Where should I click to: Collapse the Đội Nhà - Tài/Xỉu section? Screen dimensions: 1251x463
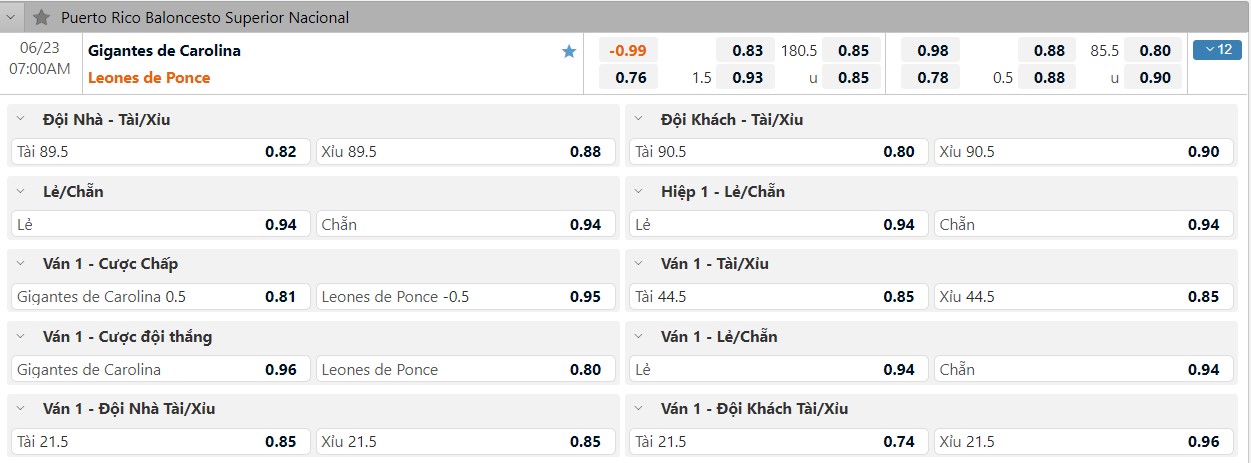pos(20,119)
